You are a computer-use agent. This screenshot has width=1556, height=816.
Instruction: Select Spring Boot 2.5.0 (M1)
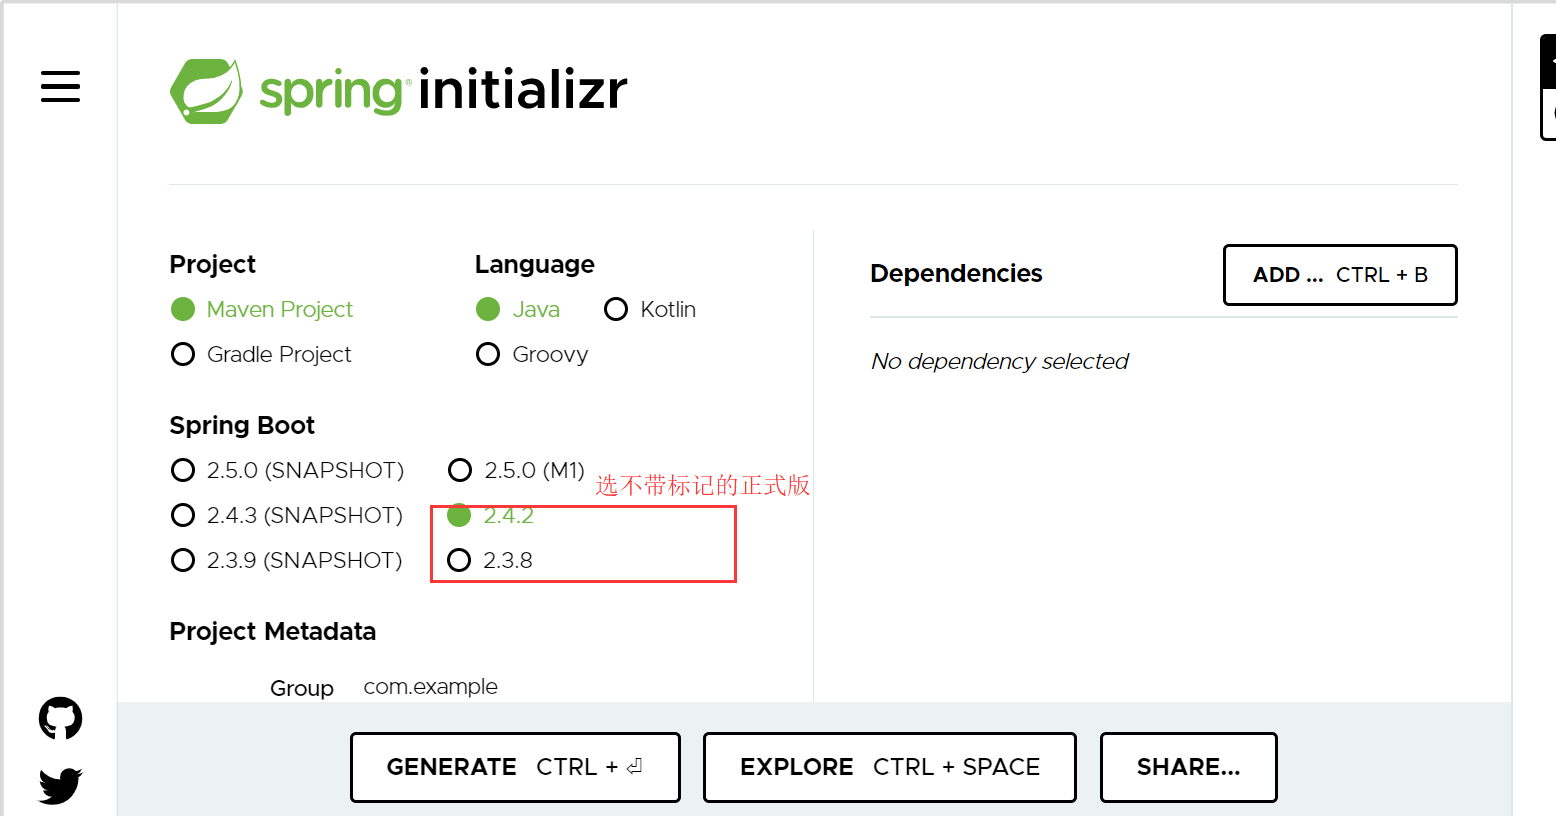coord(516,470)
